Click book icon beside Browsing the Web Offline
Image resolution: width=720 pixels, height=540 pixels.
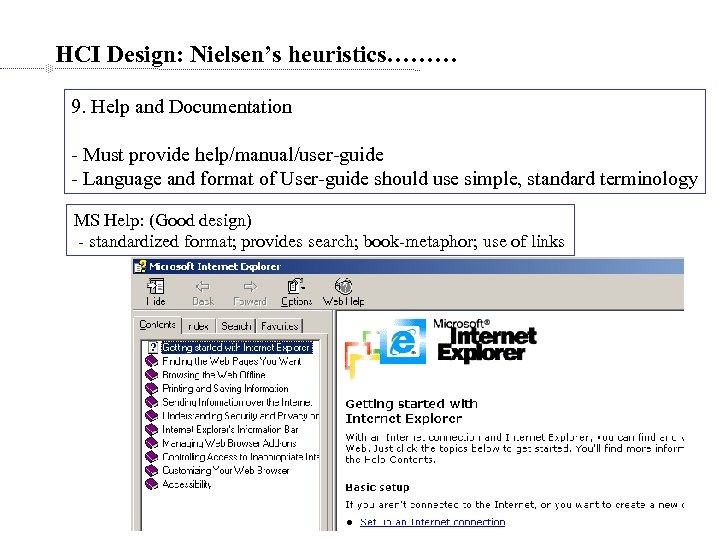[152, 375]
